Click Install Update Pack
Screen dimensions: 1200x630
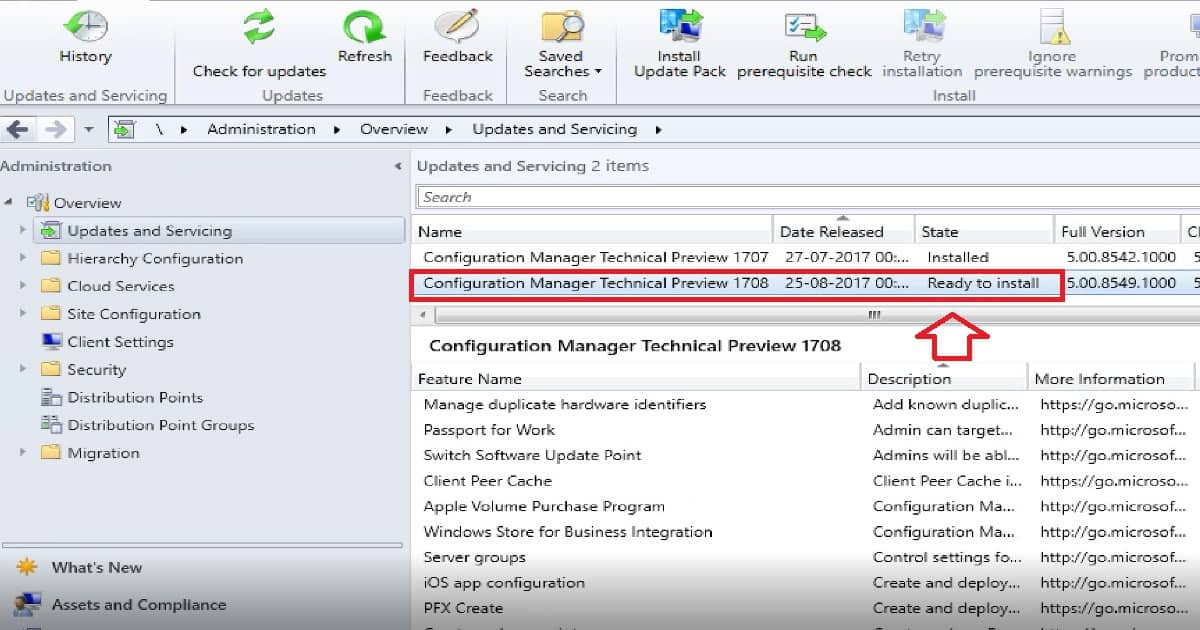pos(680,45)
